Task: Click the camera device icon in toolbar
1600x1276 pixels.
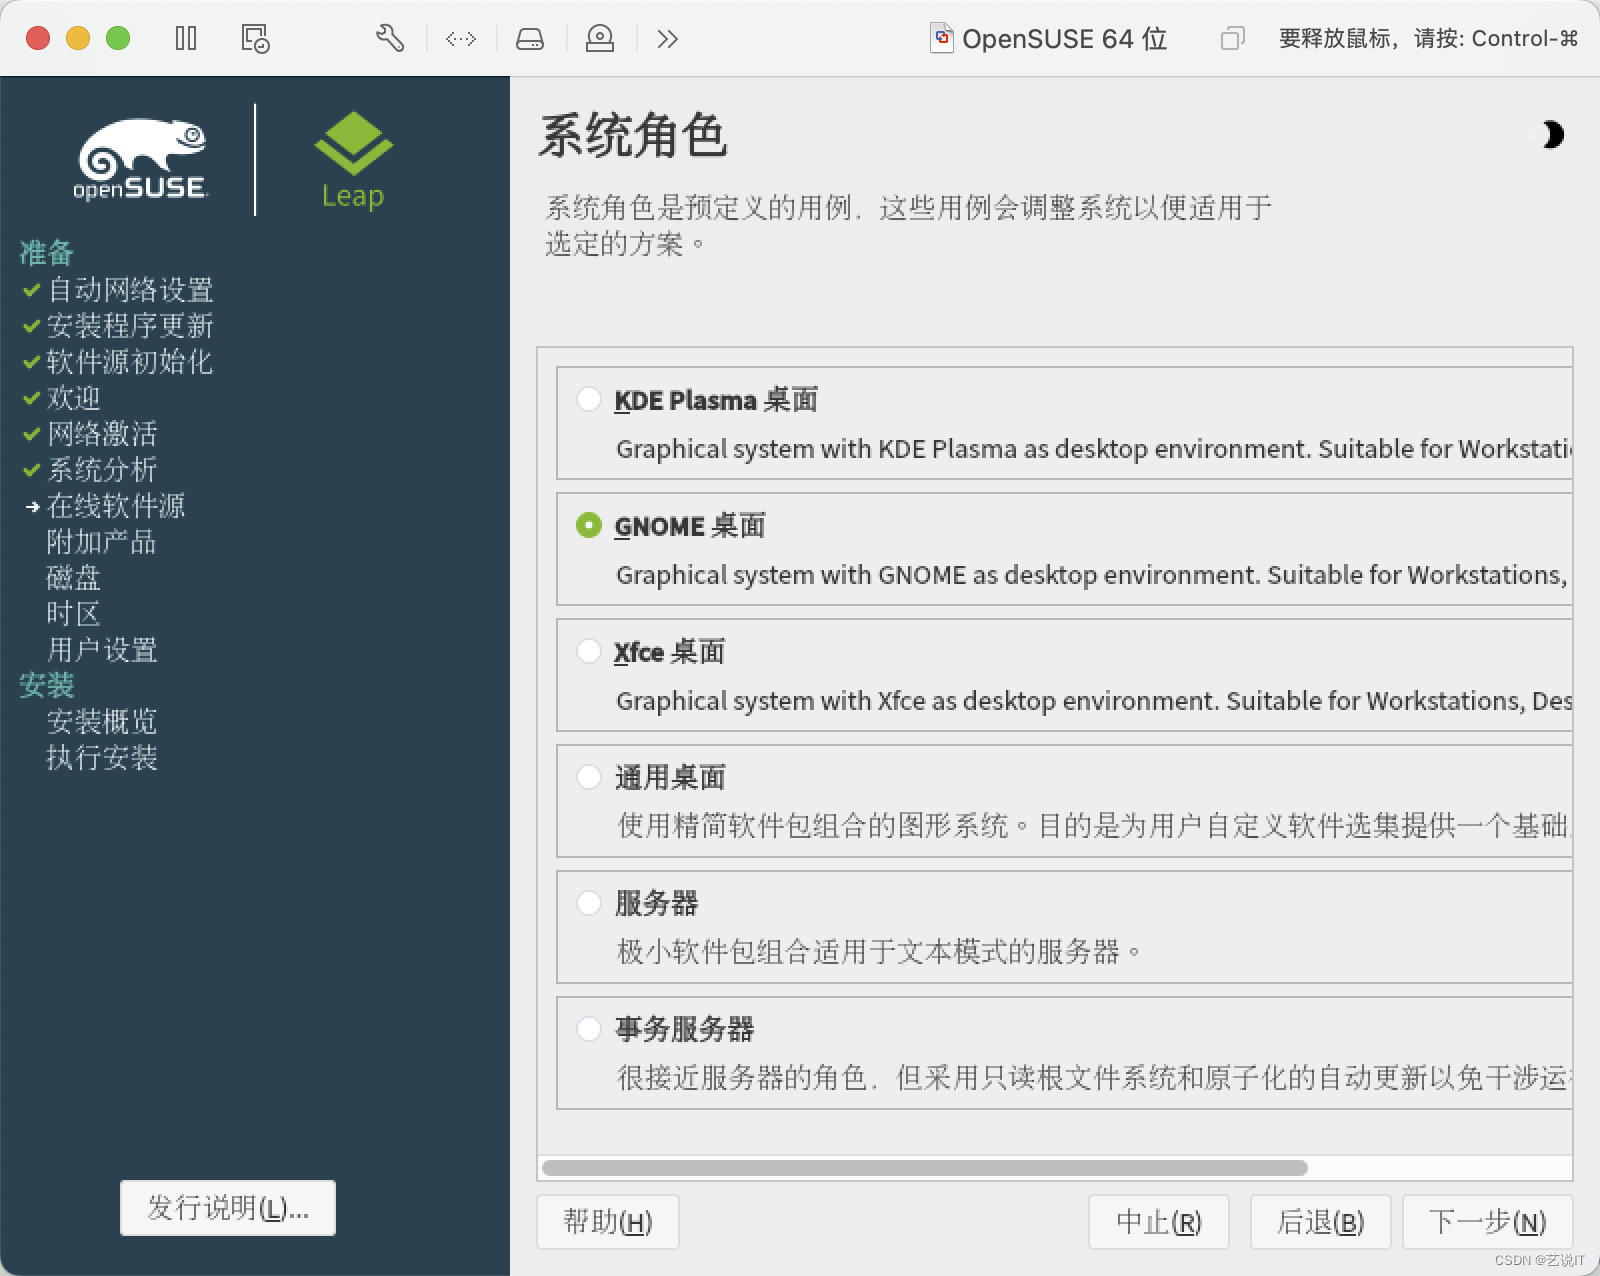Action: pyautogui.click(x=600, y=39)
